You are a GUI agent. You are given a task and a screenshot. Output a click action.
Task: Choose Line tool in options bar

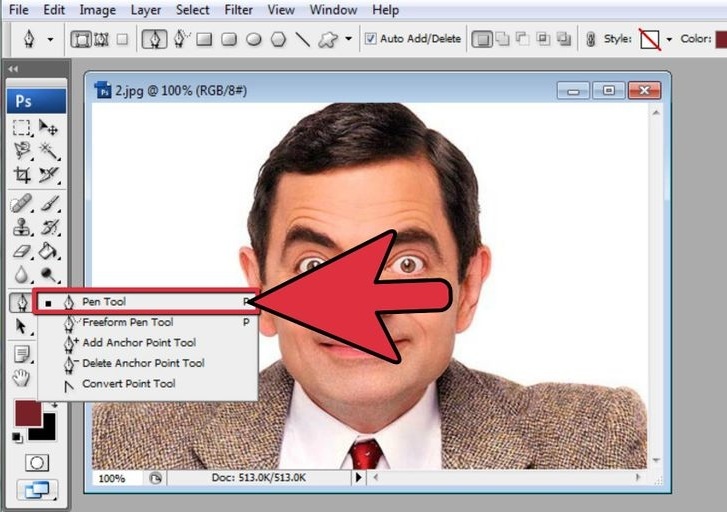pyautogui.click(x=303, y=39)
